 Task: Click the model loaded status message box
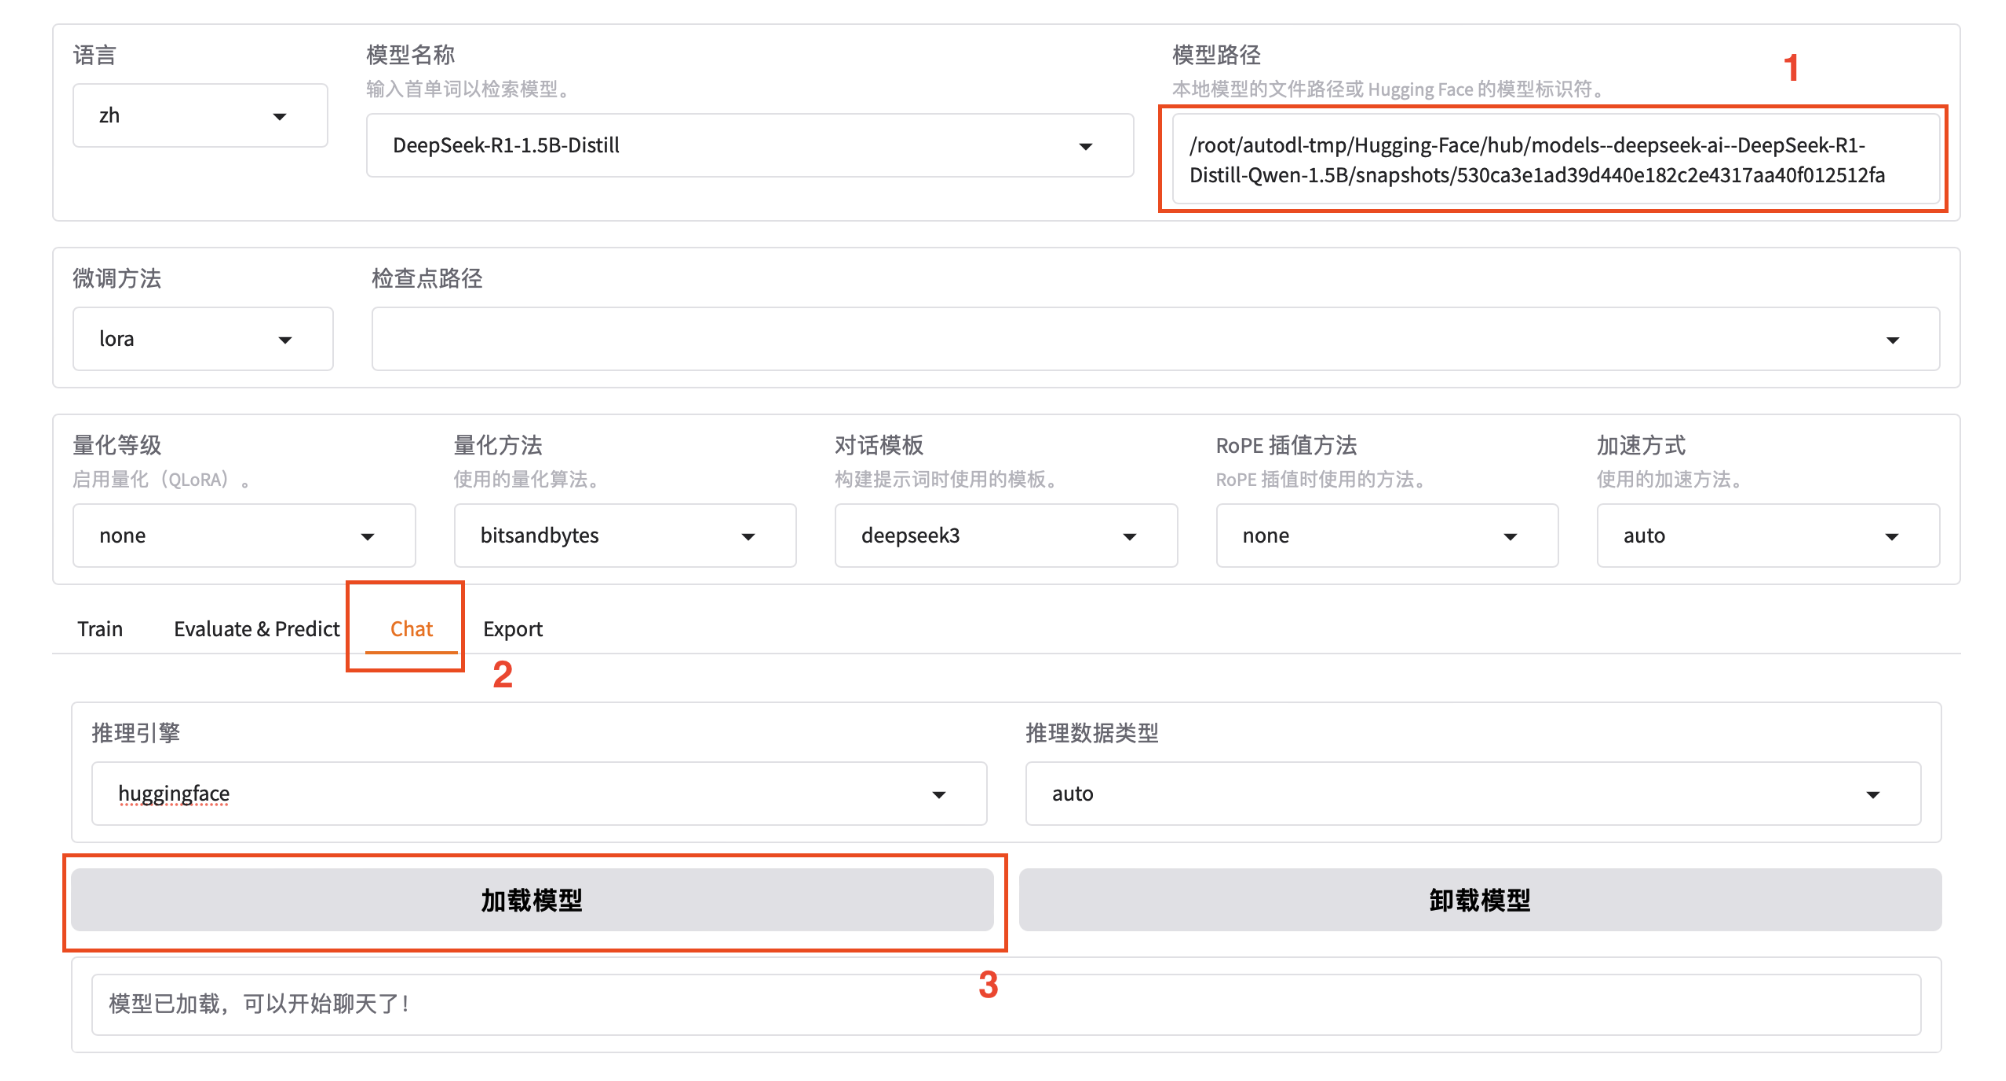tap(1005, 1004)
